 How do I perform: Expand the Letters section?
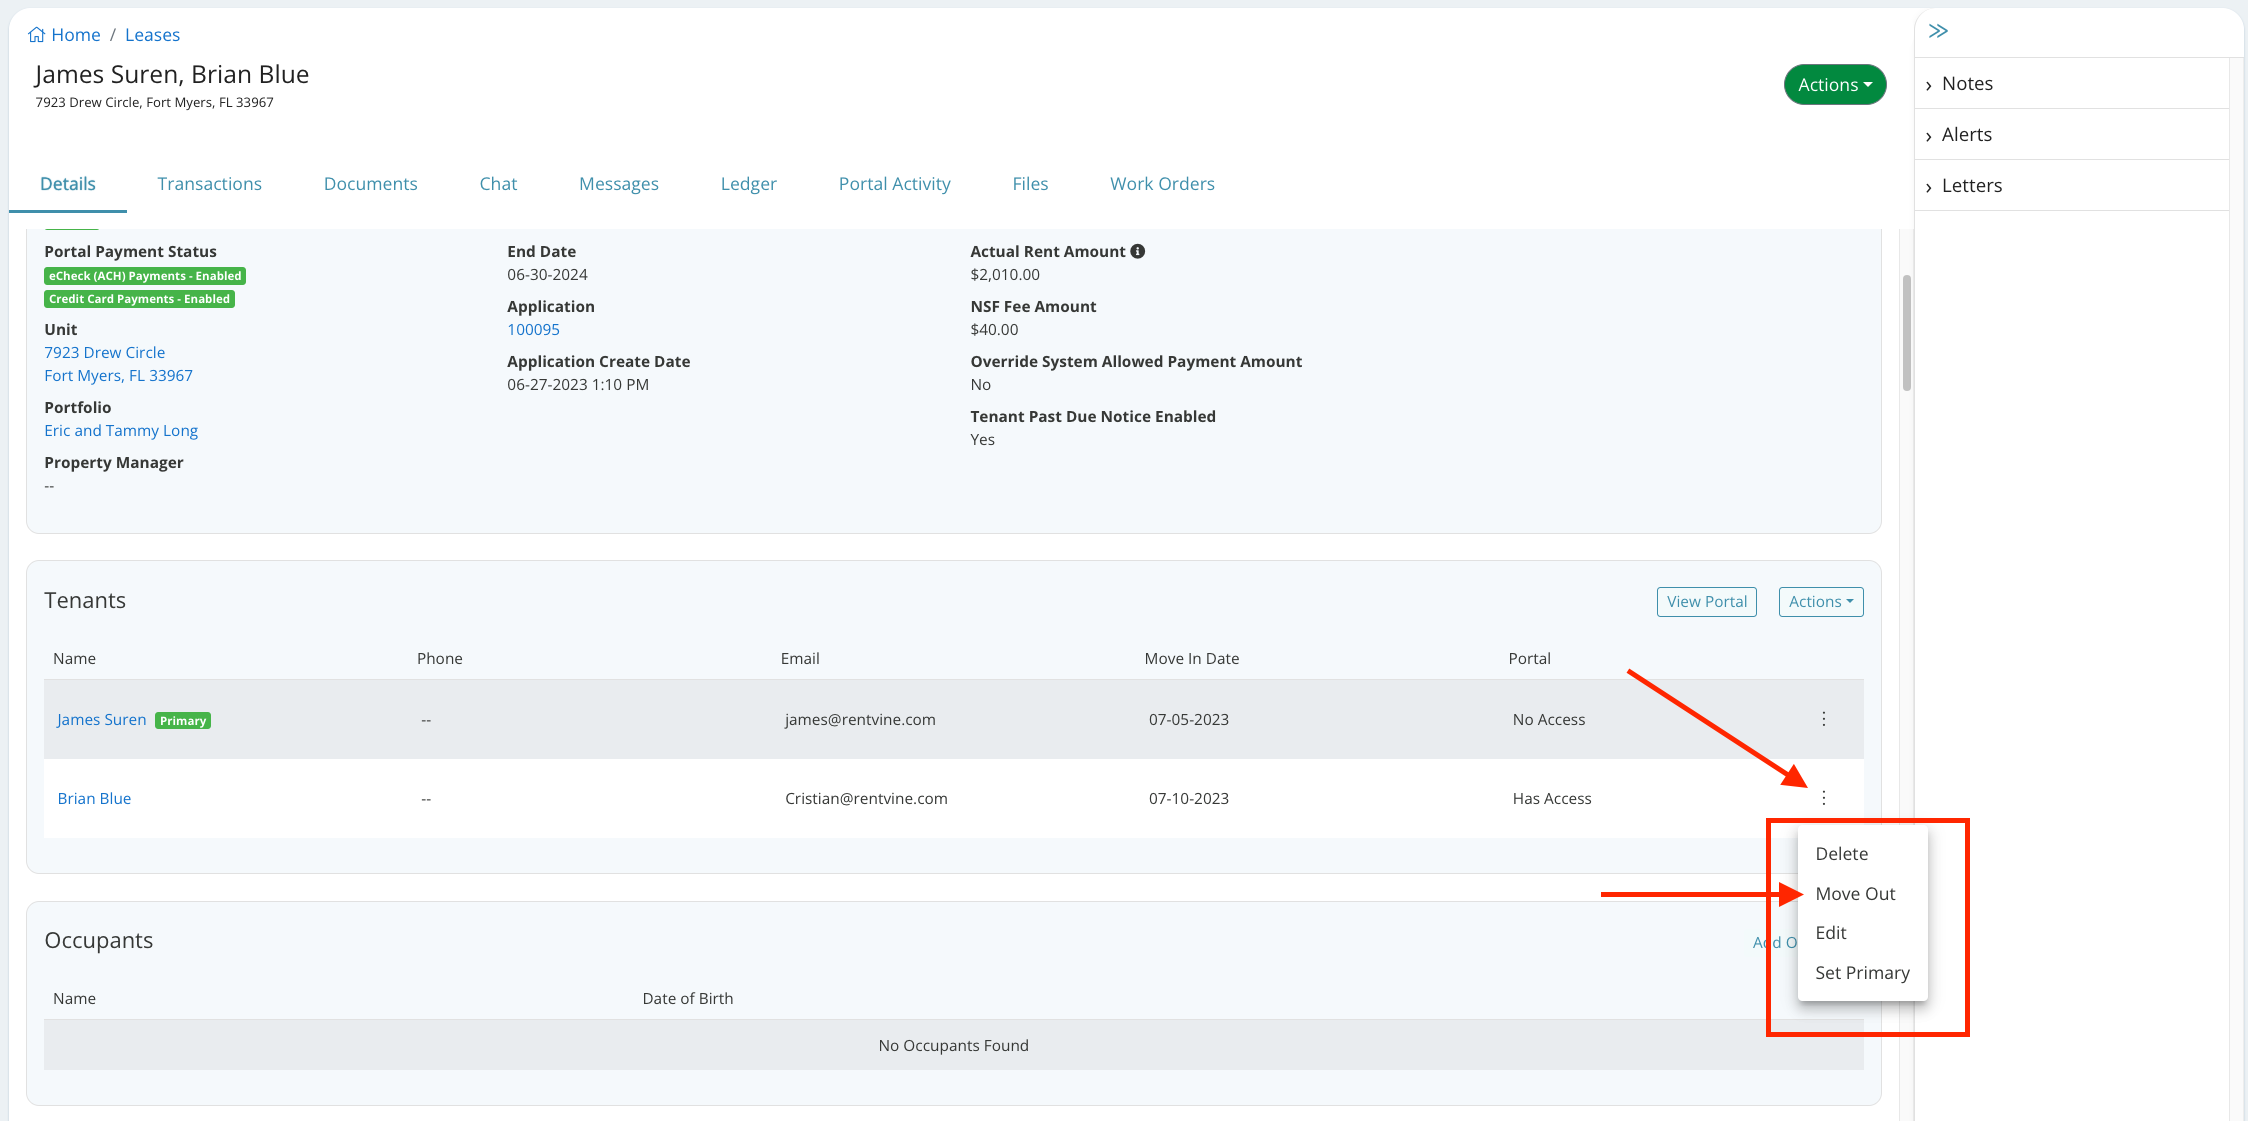(x=1970, y=186)
